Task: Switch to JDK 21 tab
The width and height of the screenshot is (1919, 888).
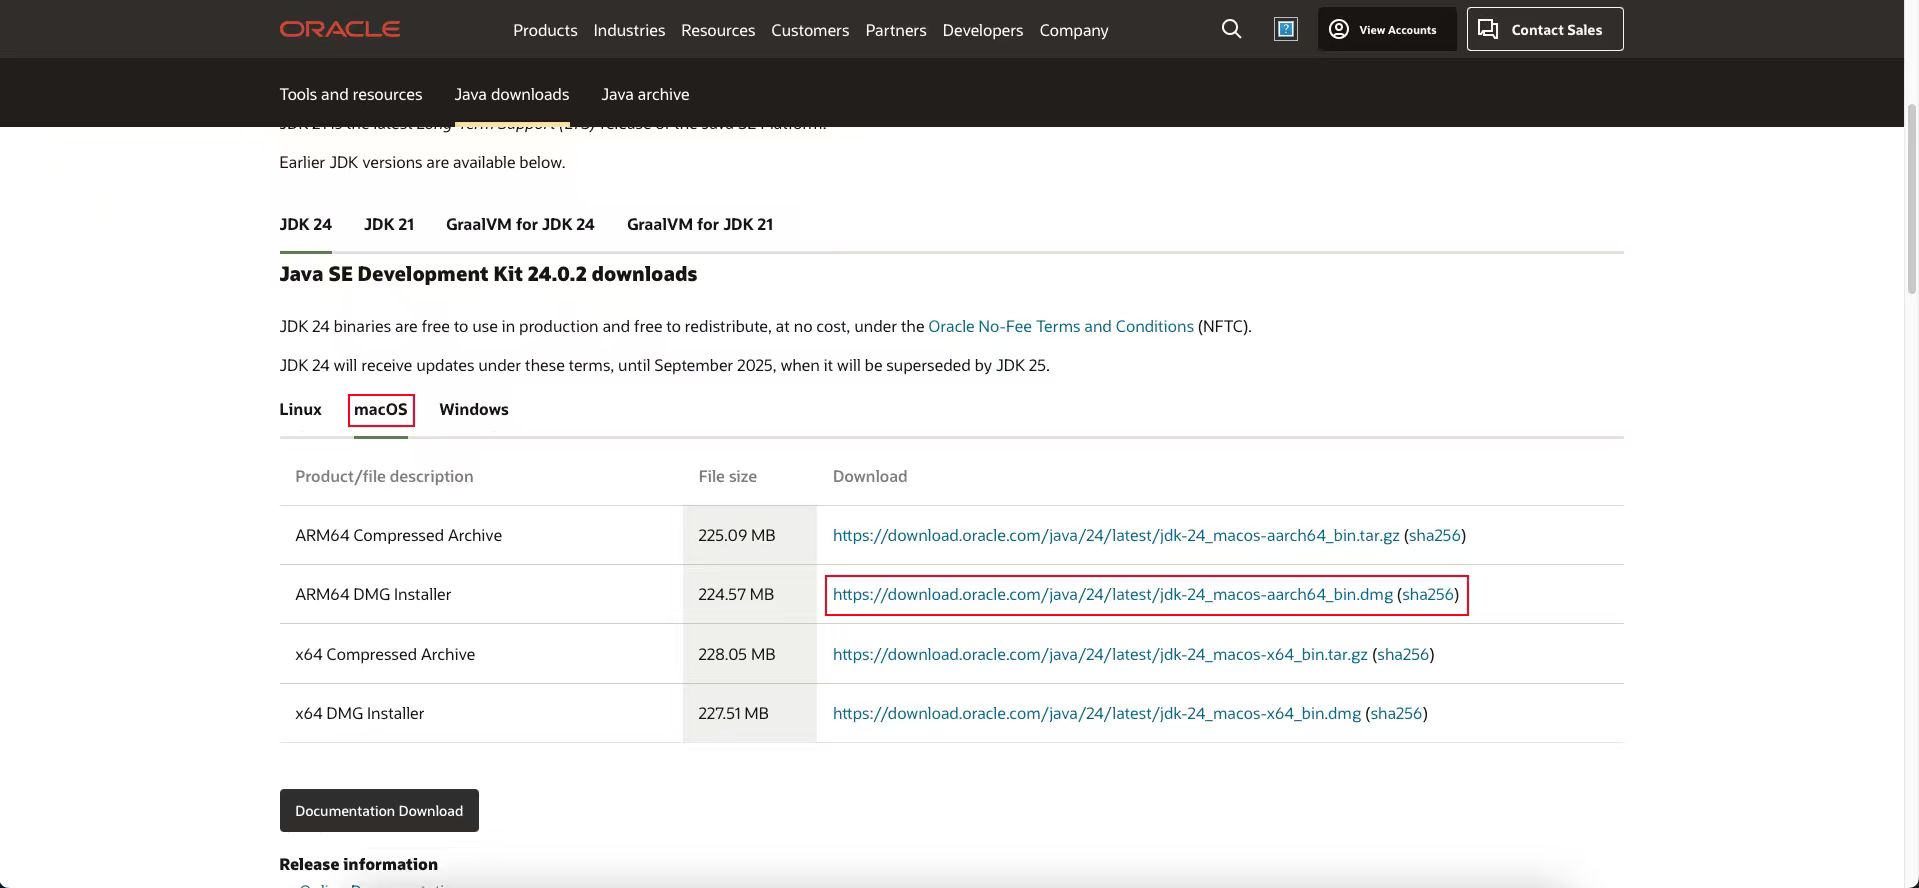Action: [x=389, y=224]
